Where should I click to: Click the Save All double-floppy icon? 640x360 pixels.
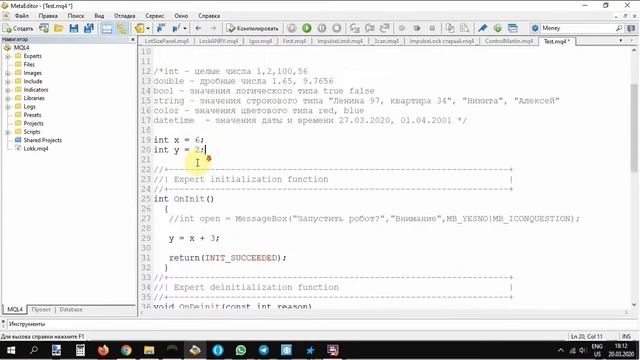(89, 28)
